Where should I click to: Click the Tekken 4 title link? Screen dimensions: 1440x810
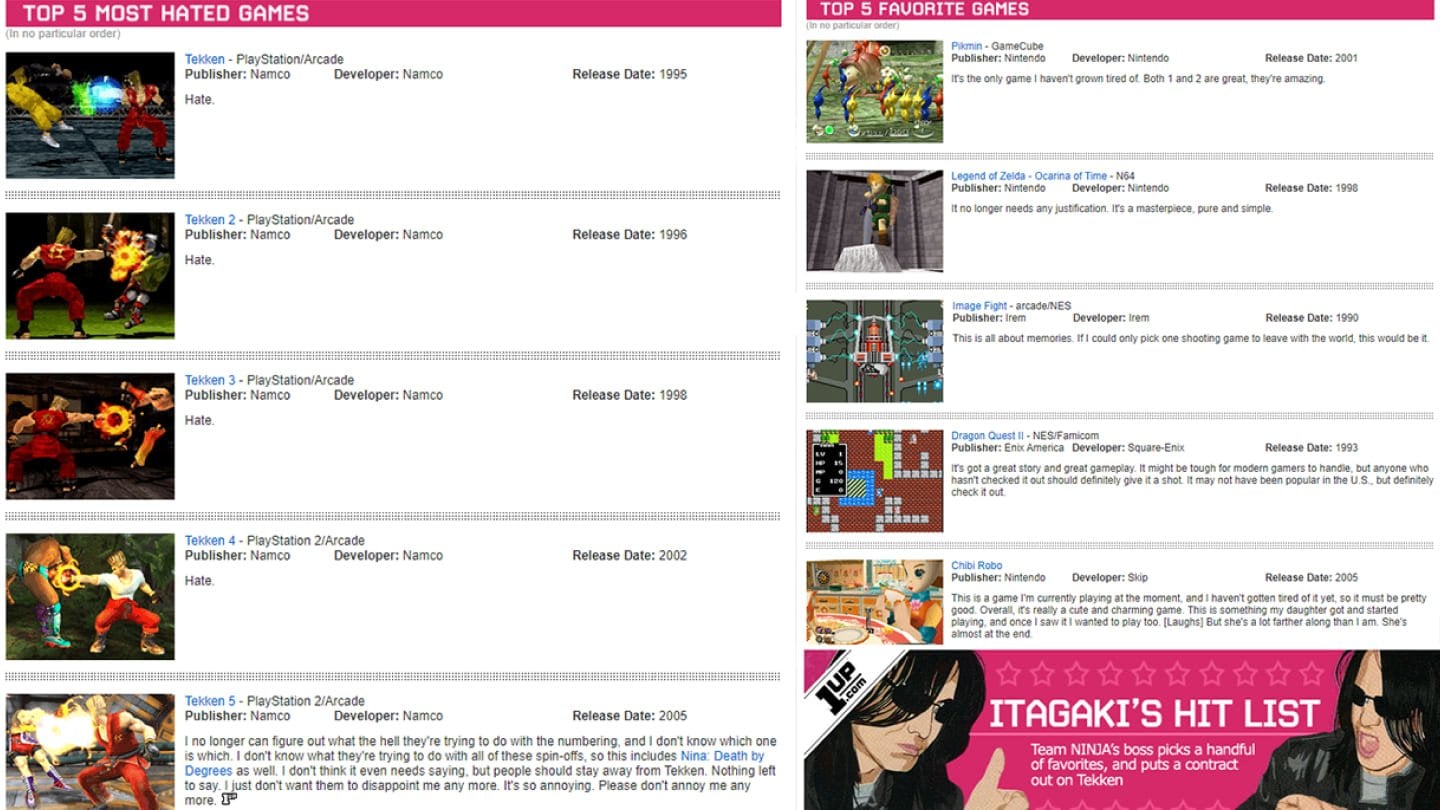[x=209, y=541]
